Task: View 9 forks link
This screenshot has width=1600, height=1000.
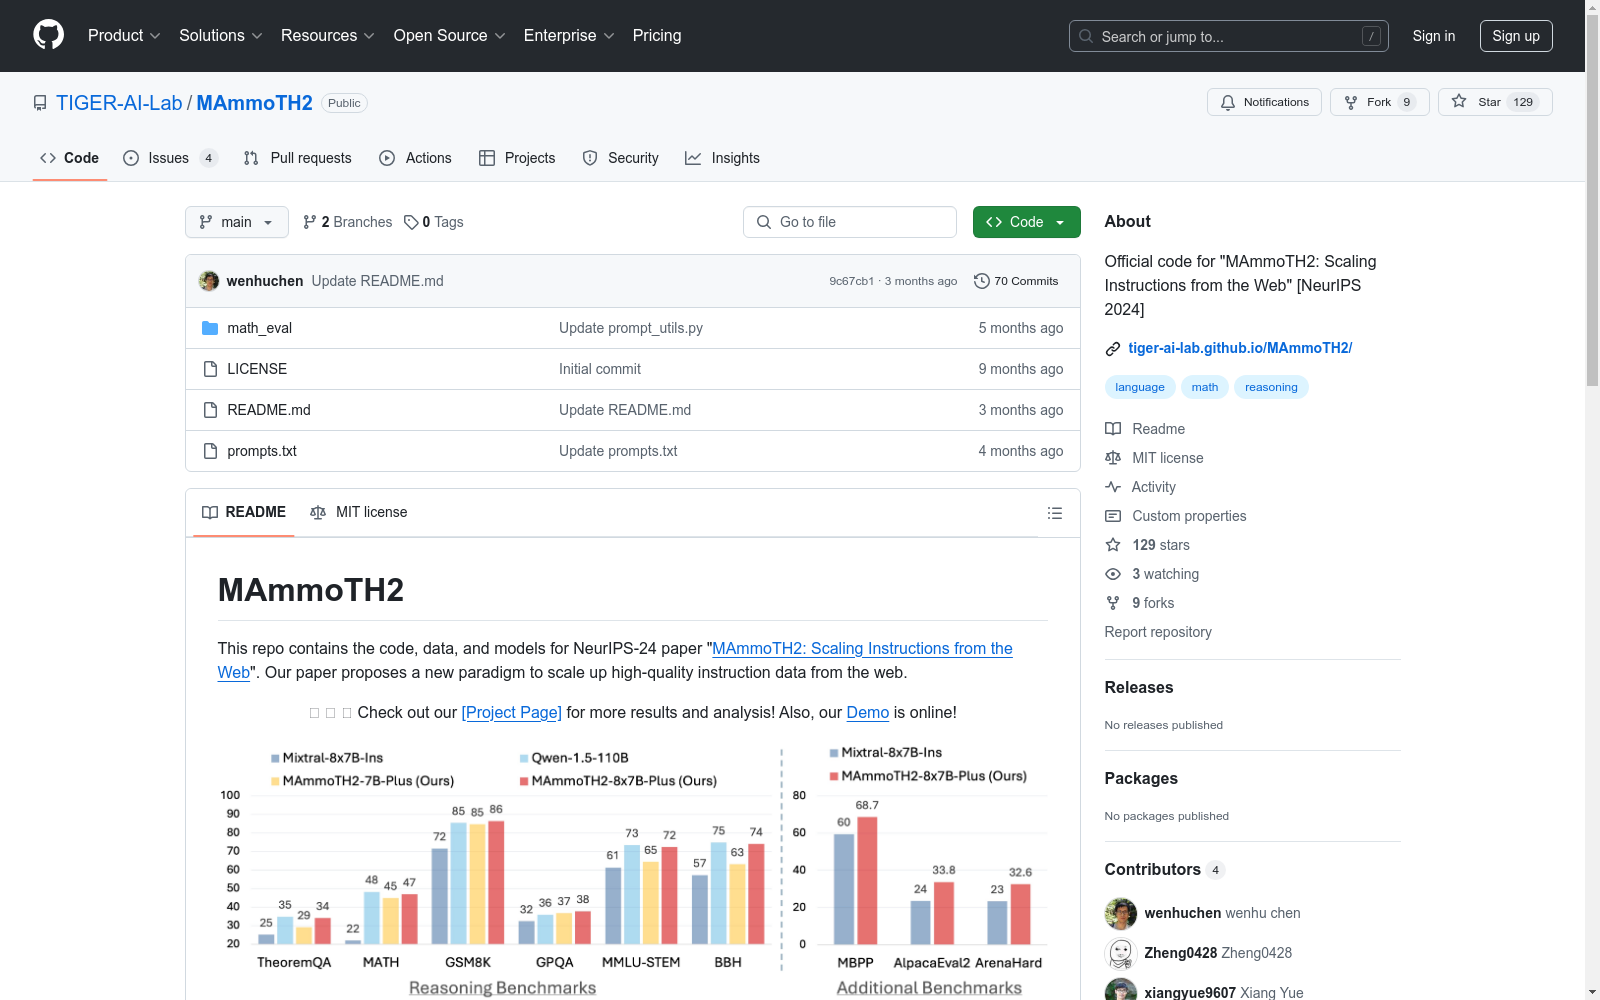Action: [1140, 603]
